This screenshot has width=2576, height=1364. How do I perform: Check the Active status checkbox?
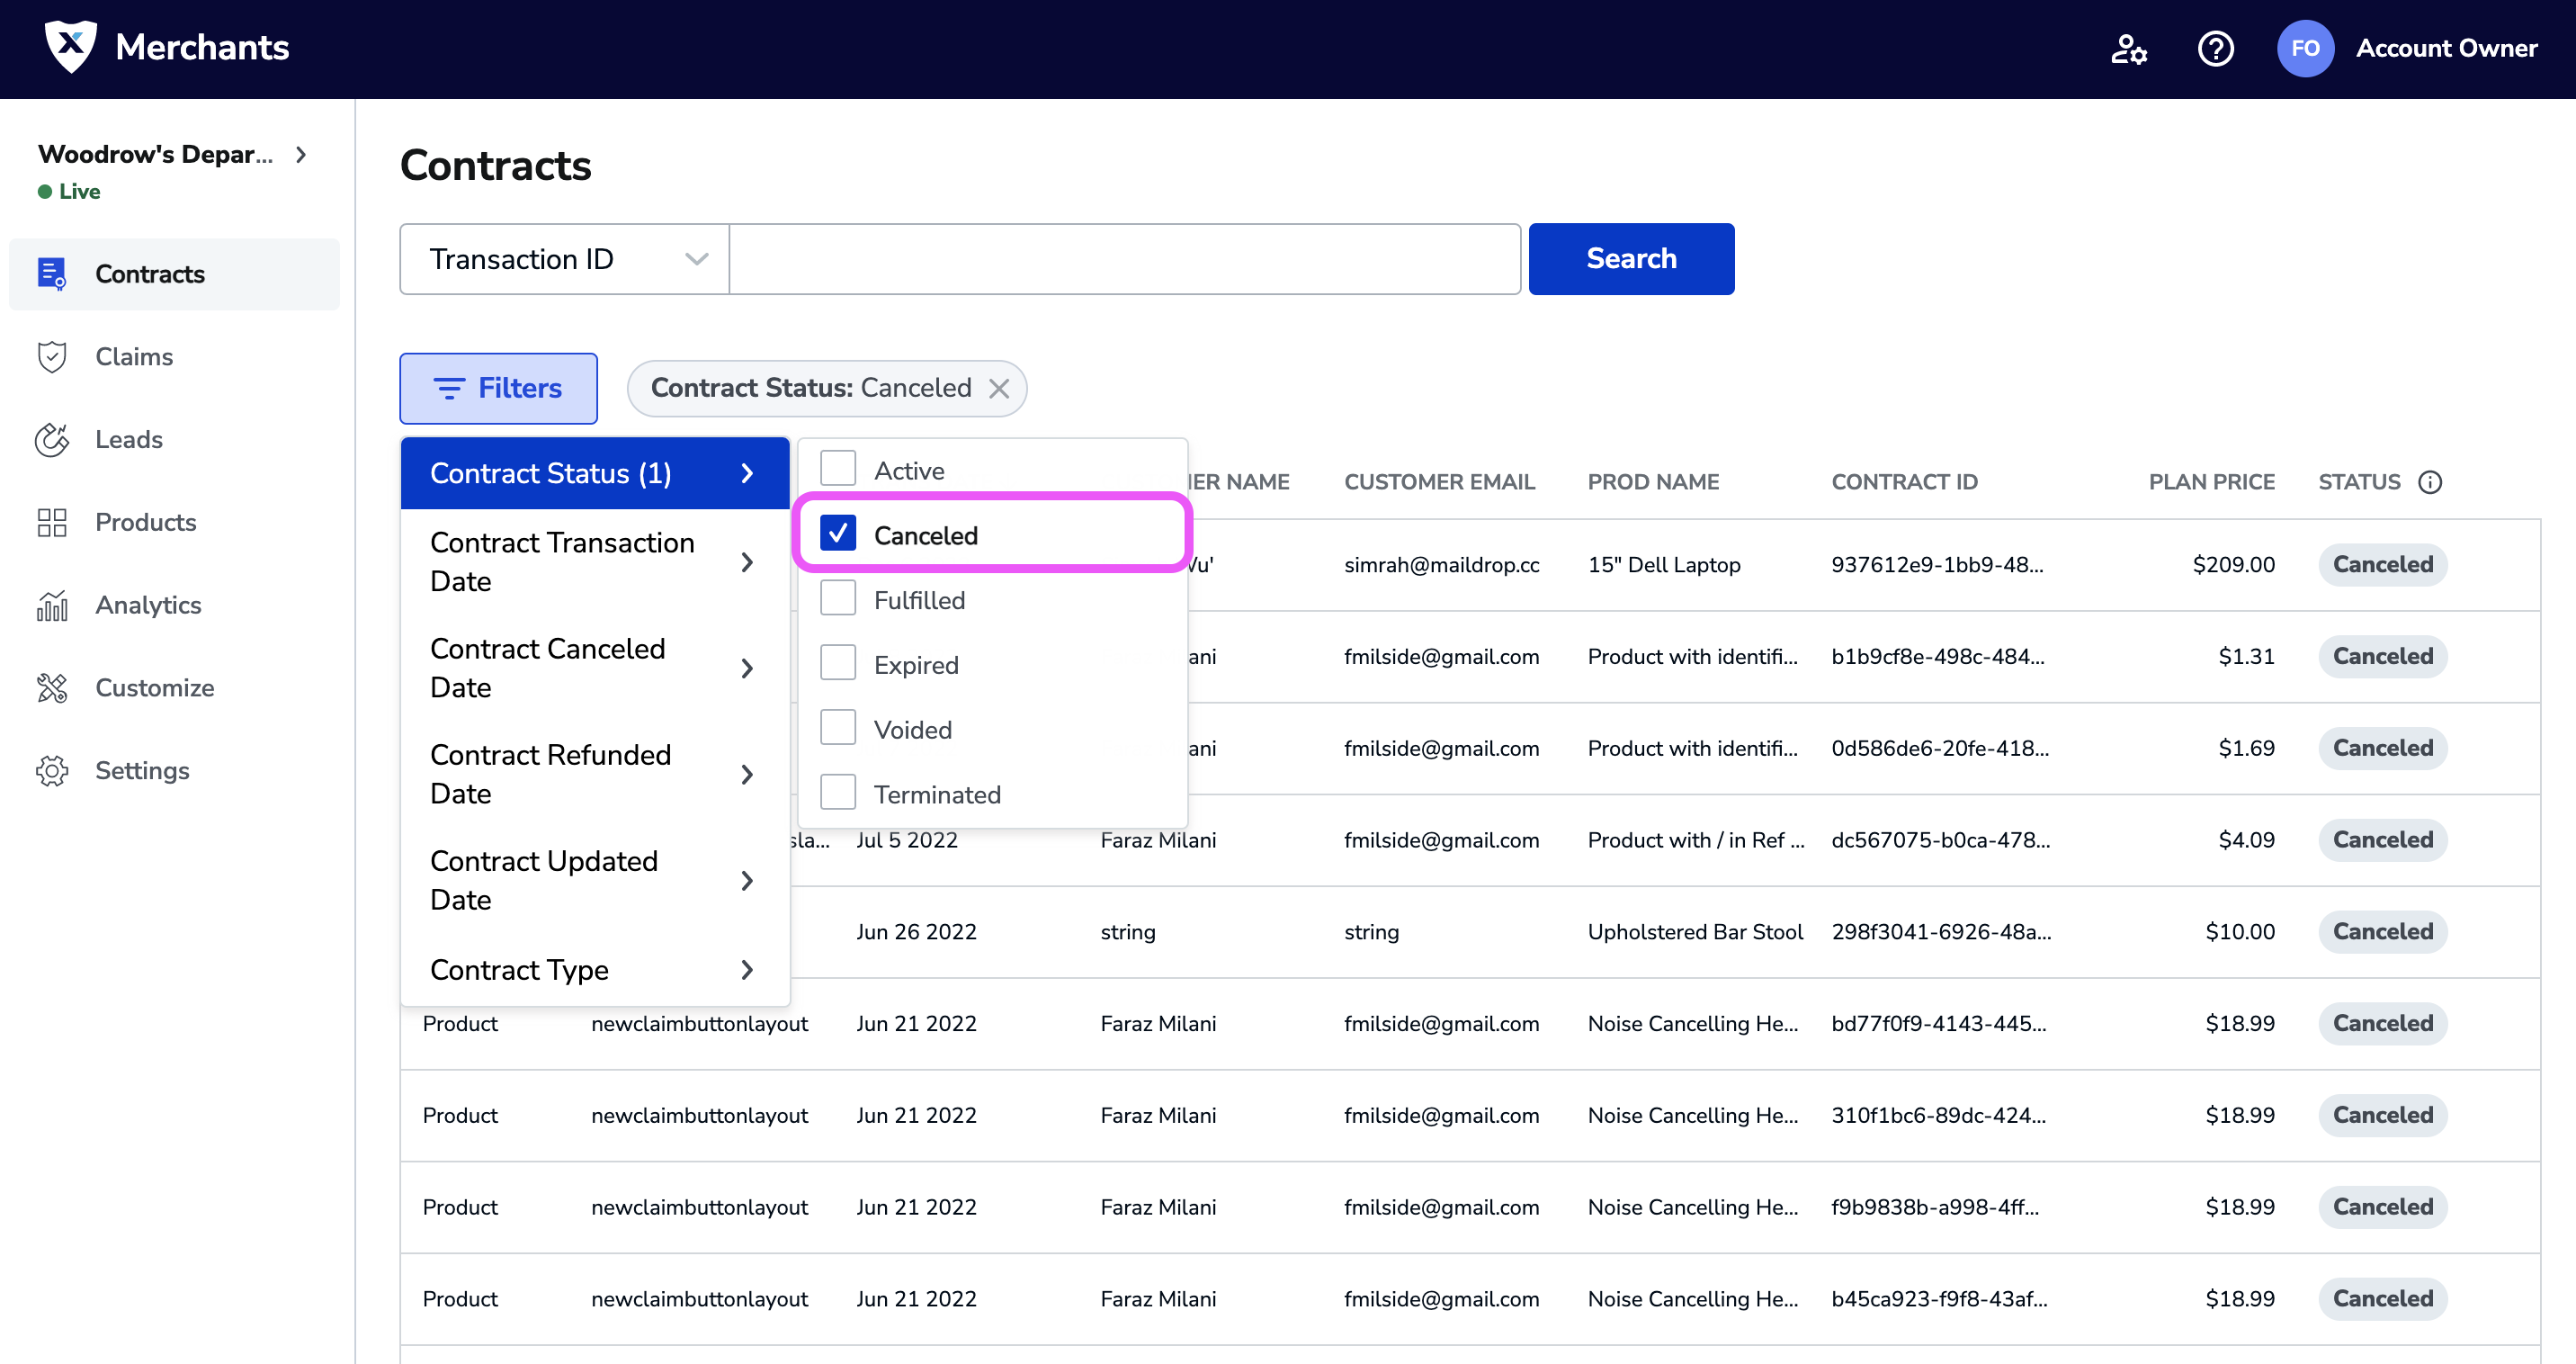coord(838,469)
